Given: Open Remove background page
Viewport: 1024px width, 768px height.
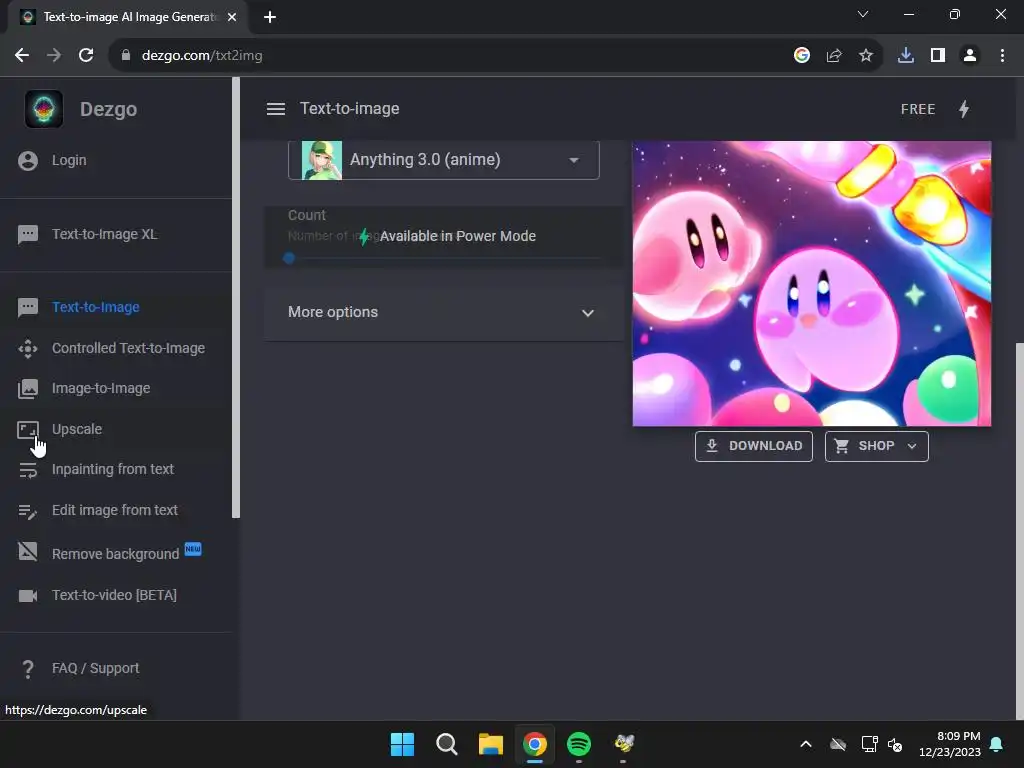Looking at the screenshot, I should click(x=115, y=554).
